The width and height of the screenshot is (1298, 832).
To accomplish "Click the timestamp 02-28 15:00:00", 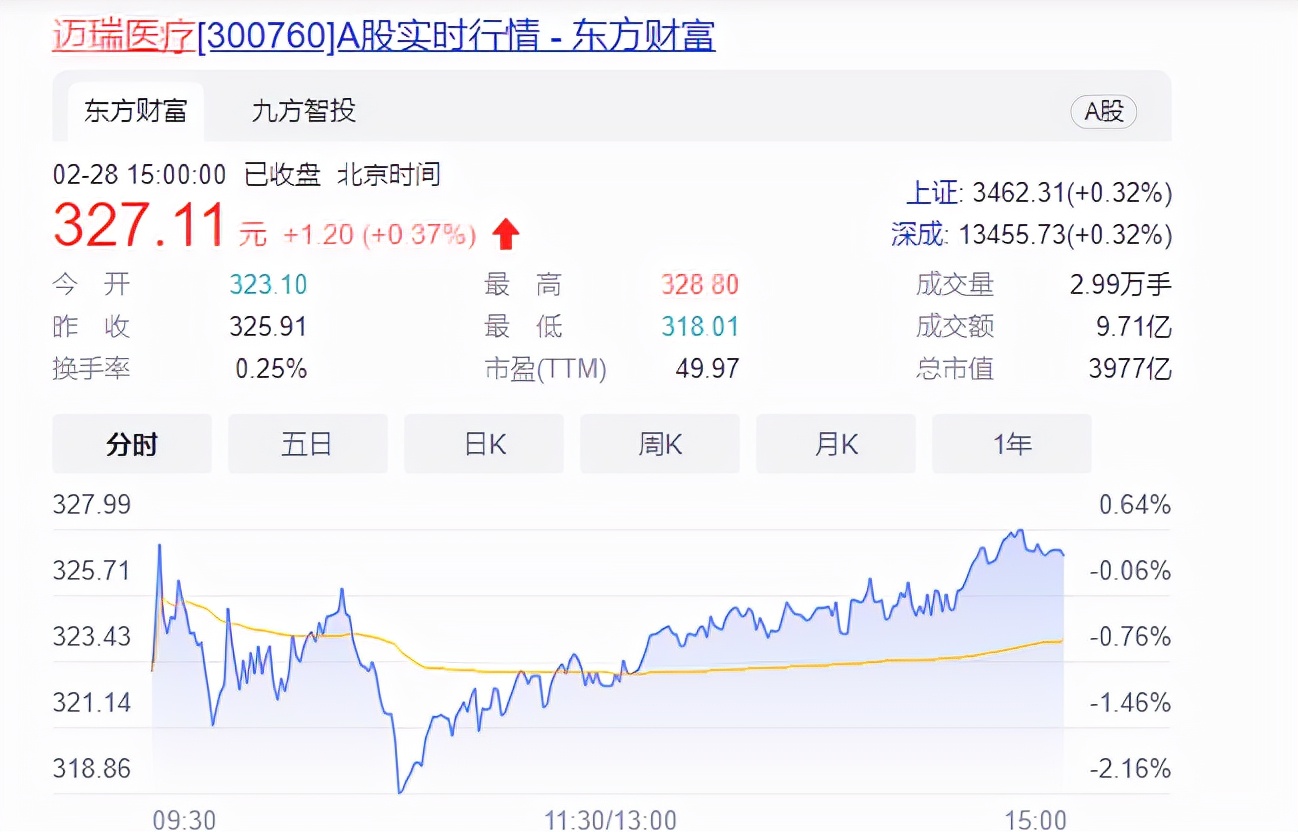I will pyautogui.click(x=140, y=175).
